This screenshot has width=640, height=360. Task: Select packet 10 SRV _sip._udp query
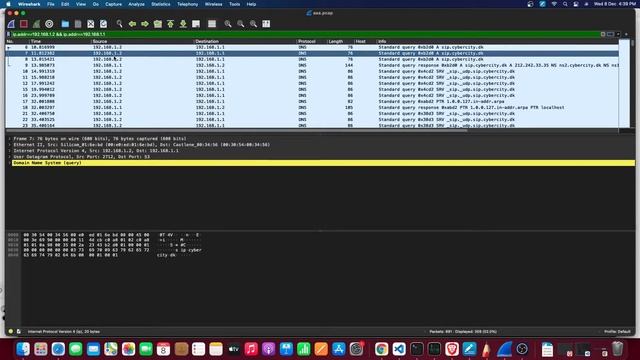tap(312, 71)
